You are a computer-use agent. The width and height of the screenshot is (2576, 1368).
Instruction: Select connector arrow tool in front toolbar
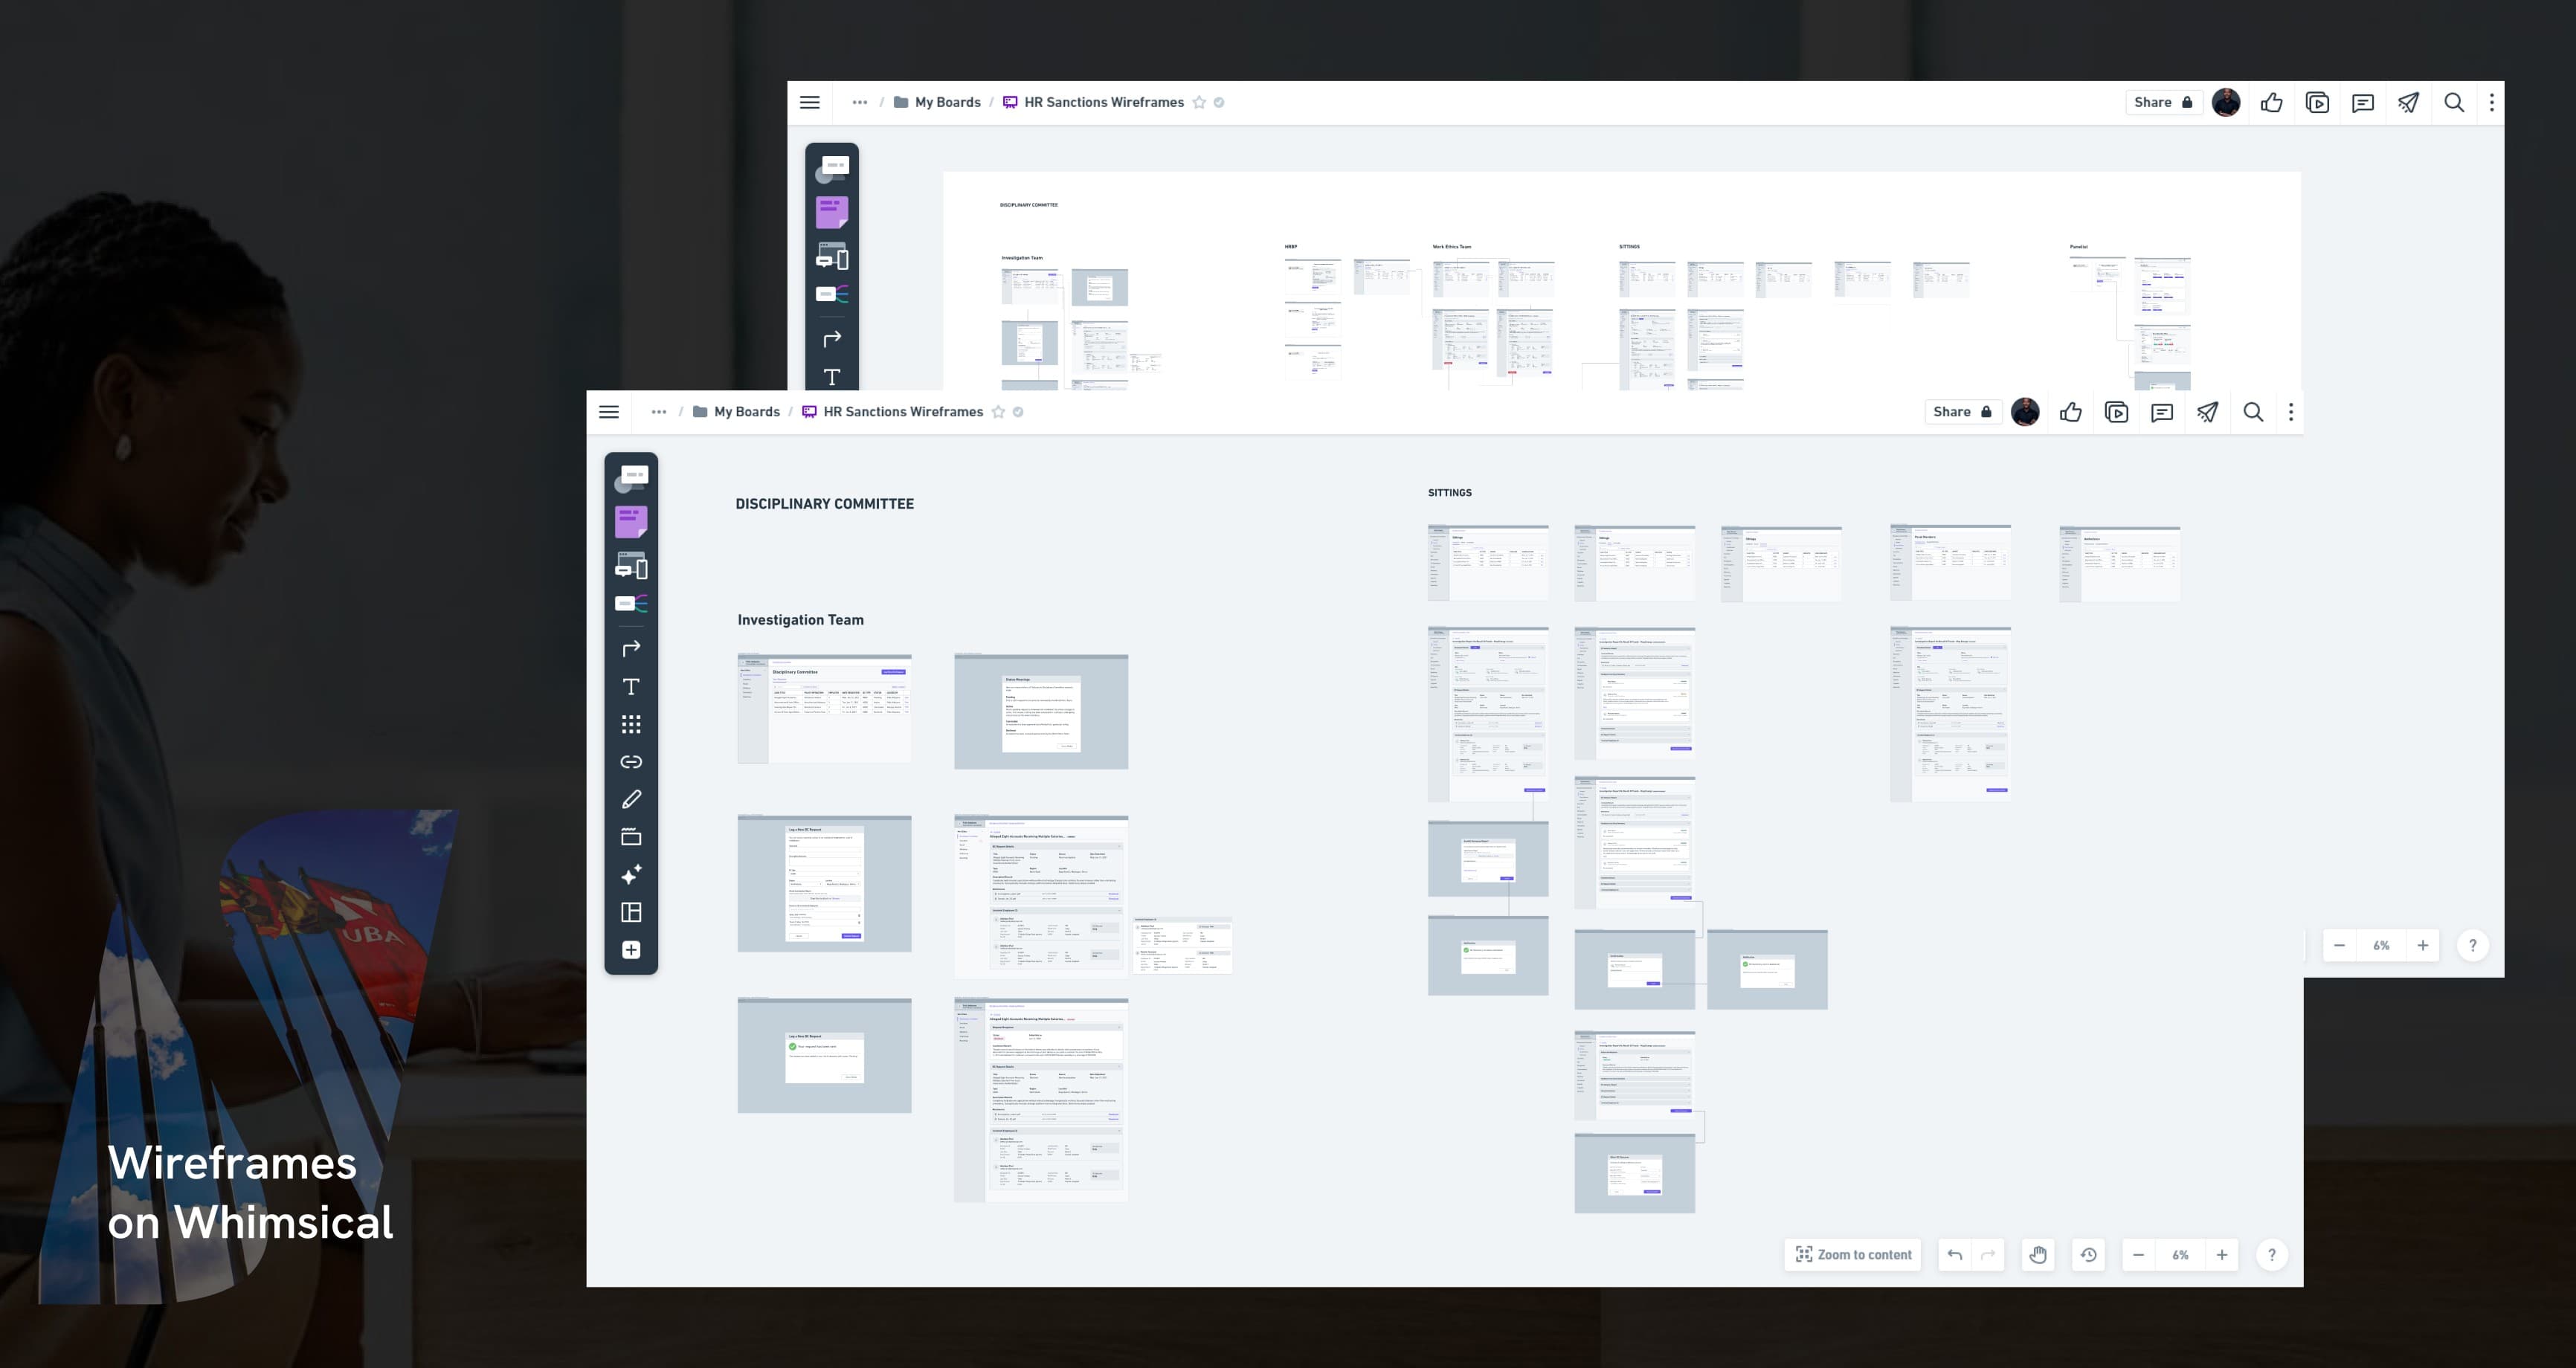click(631, 649)
